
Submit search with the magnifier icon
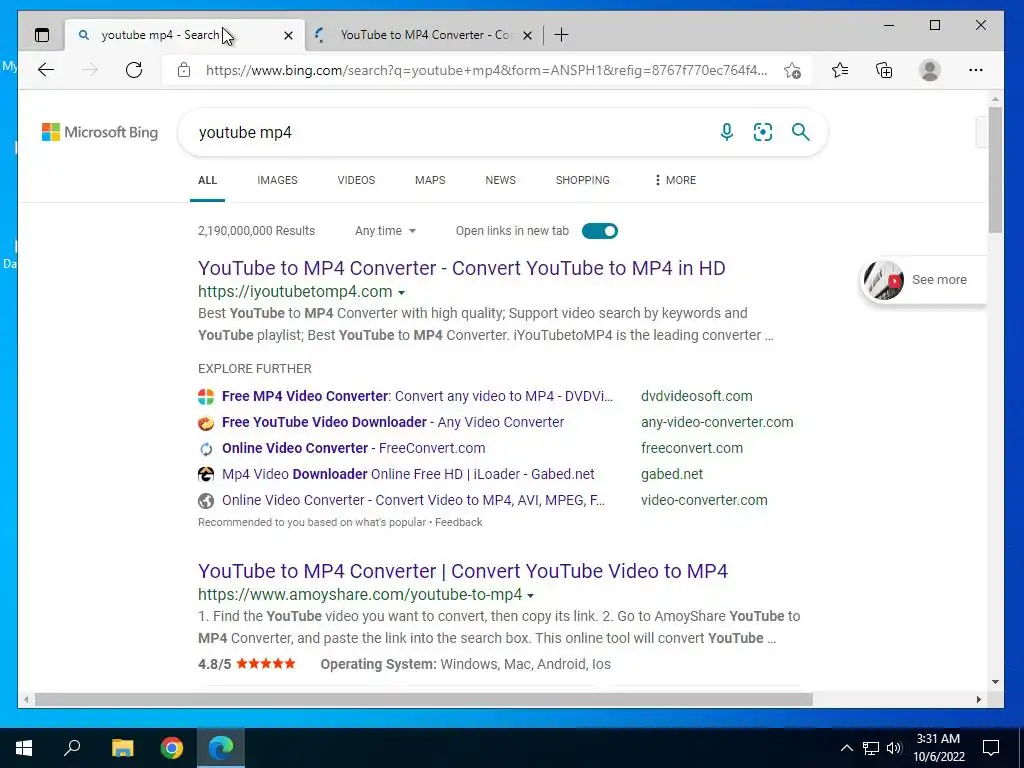pyautogui.click(x=801, y=132)
